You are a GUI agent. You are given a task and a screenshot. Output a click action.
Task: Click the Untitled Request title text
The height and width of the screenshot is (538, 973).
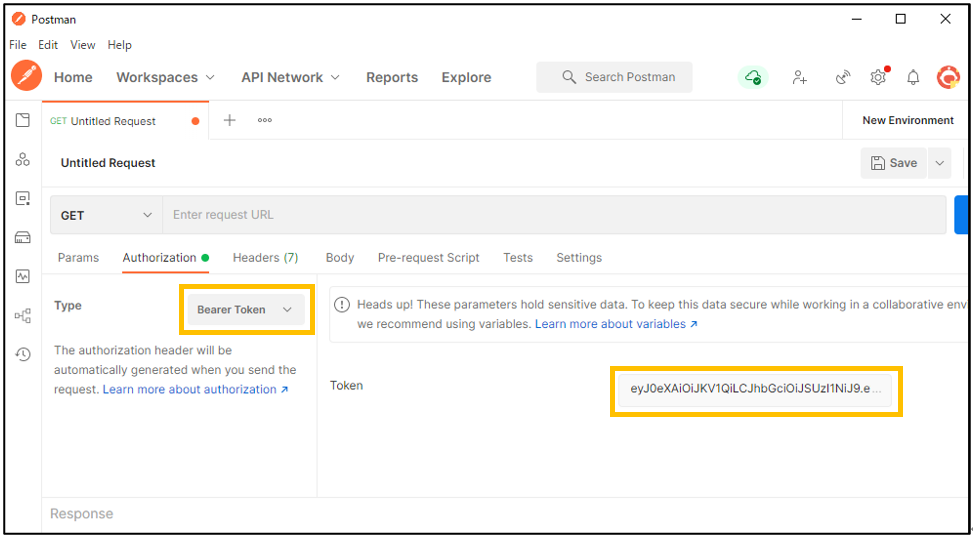[x=108, y=163]
